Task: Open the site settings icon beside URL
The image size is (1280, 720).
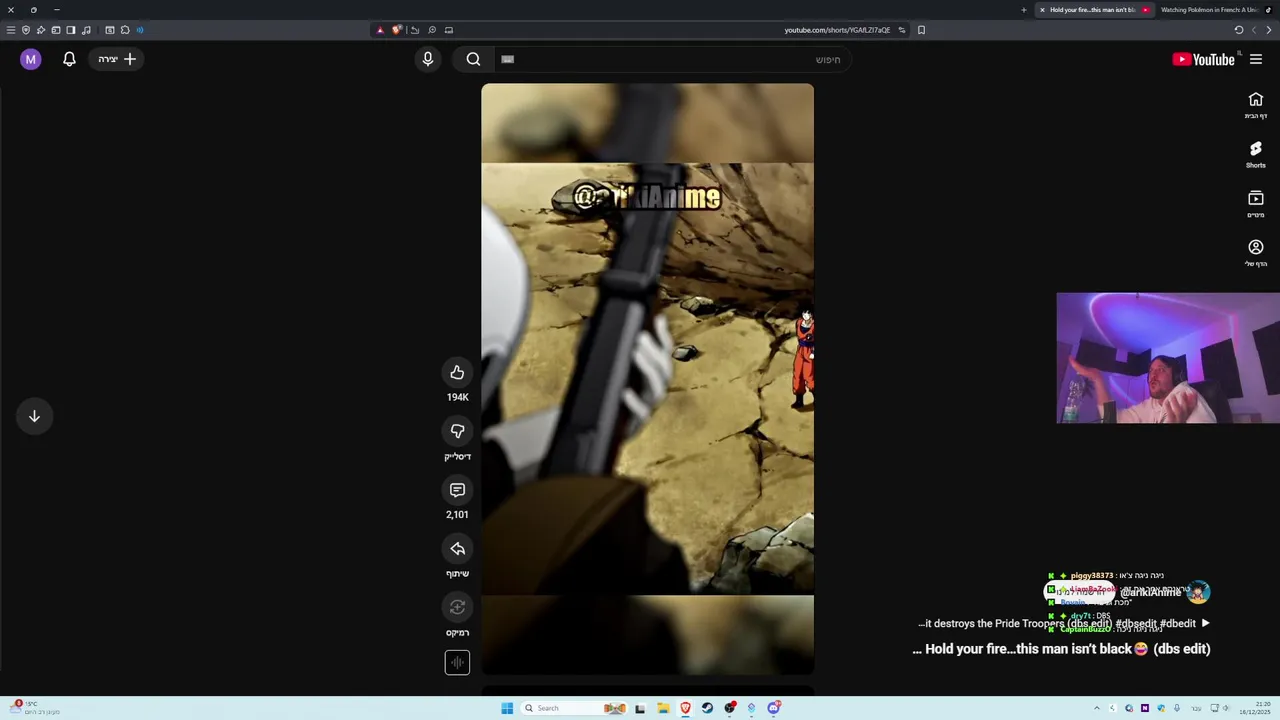Action: click(x=901, y=30)
